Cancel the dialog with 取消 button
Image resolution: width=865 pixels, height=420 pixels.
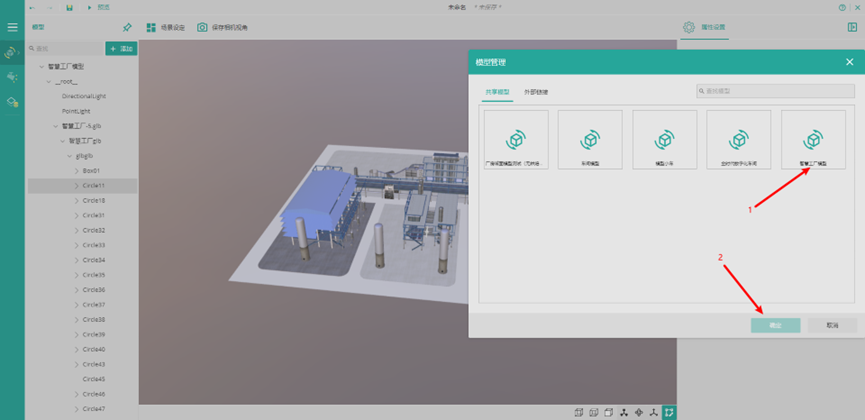(832, 326)
